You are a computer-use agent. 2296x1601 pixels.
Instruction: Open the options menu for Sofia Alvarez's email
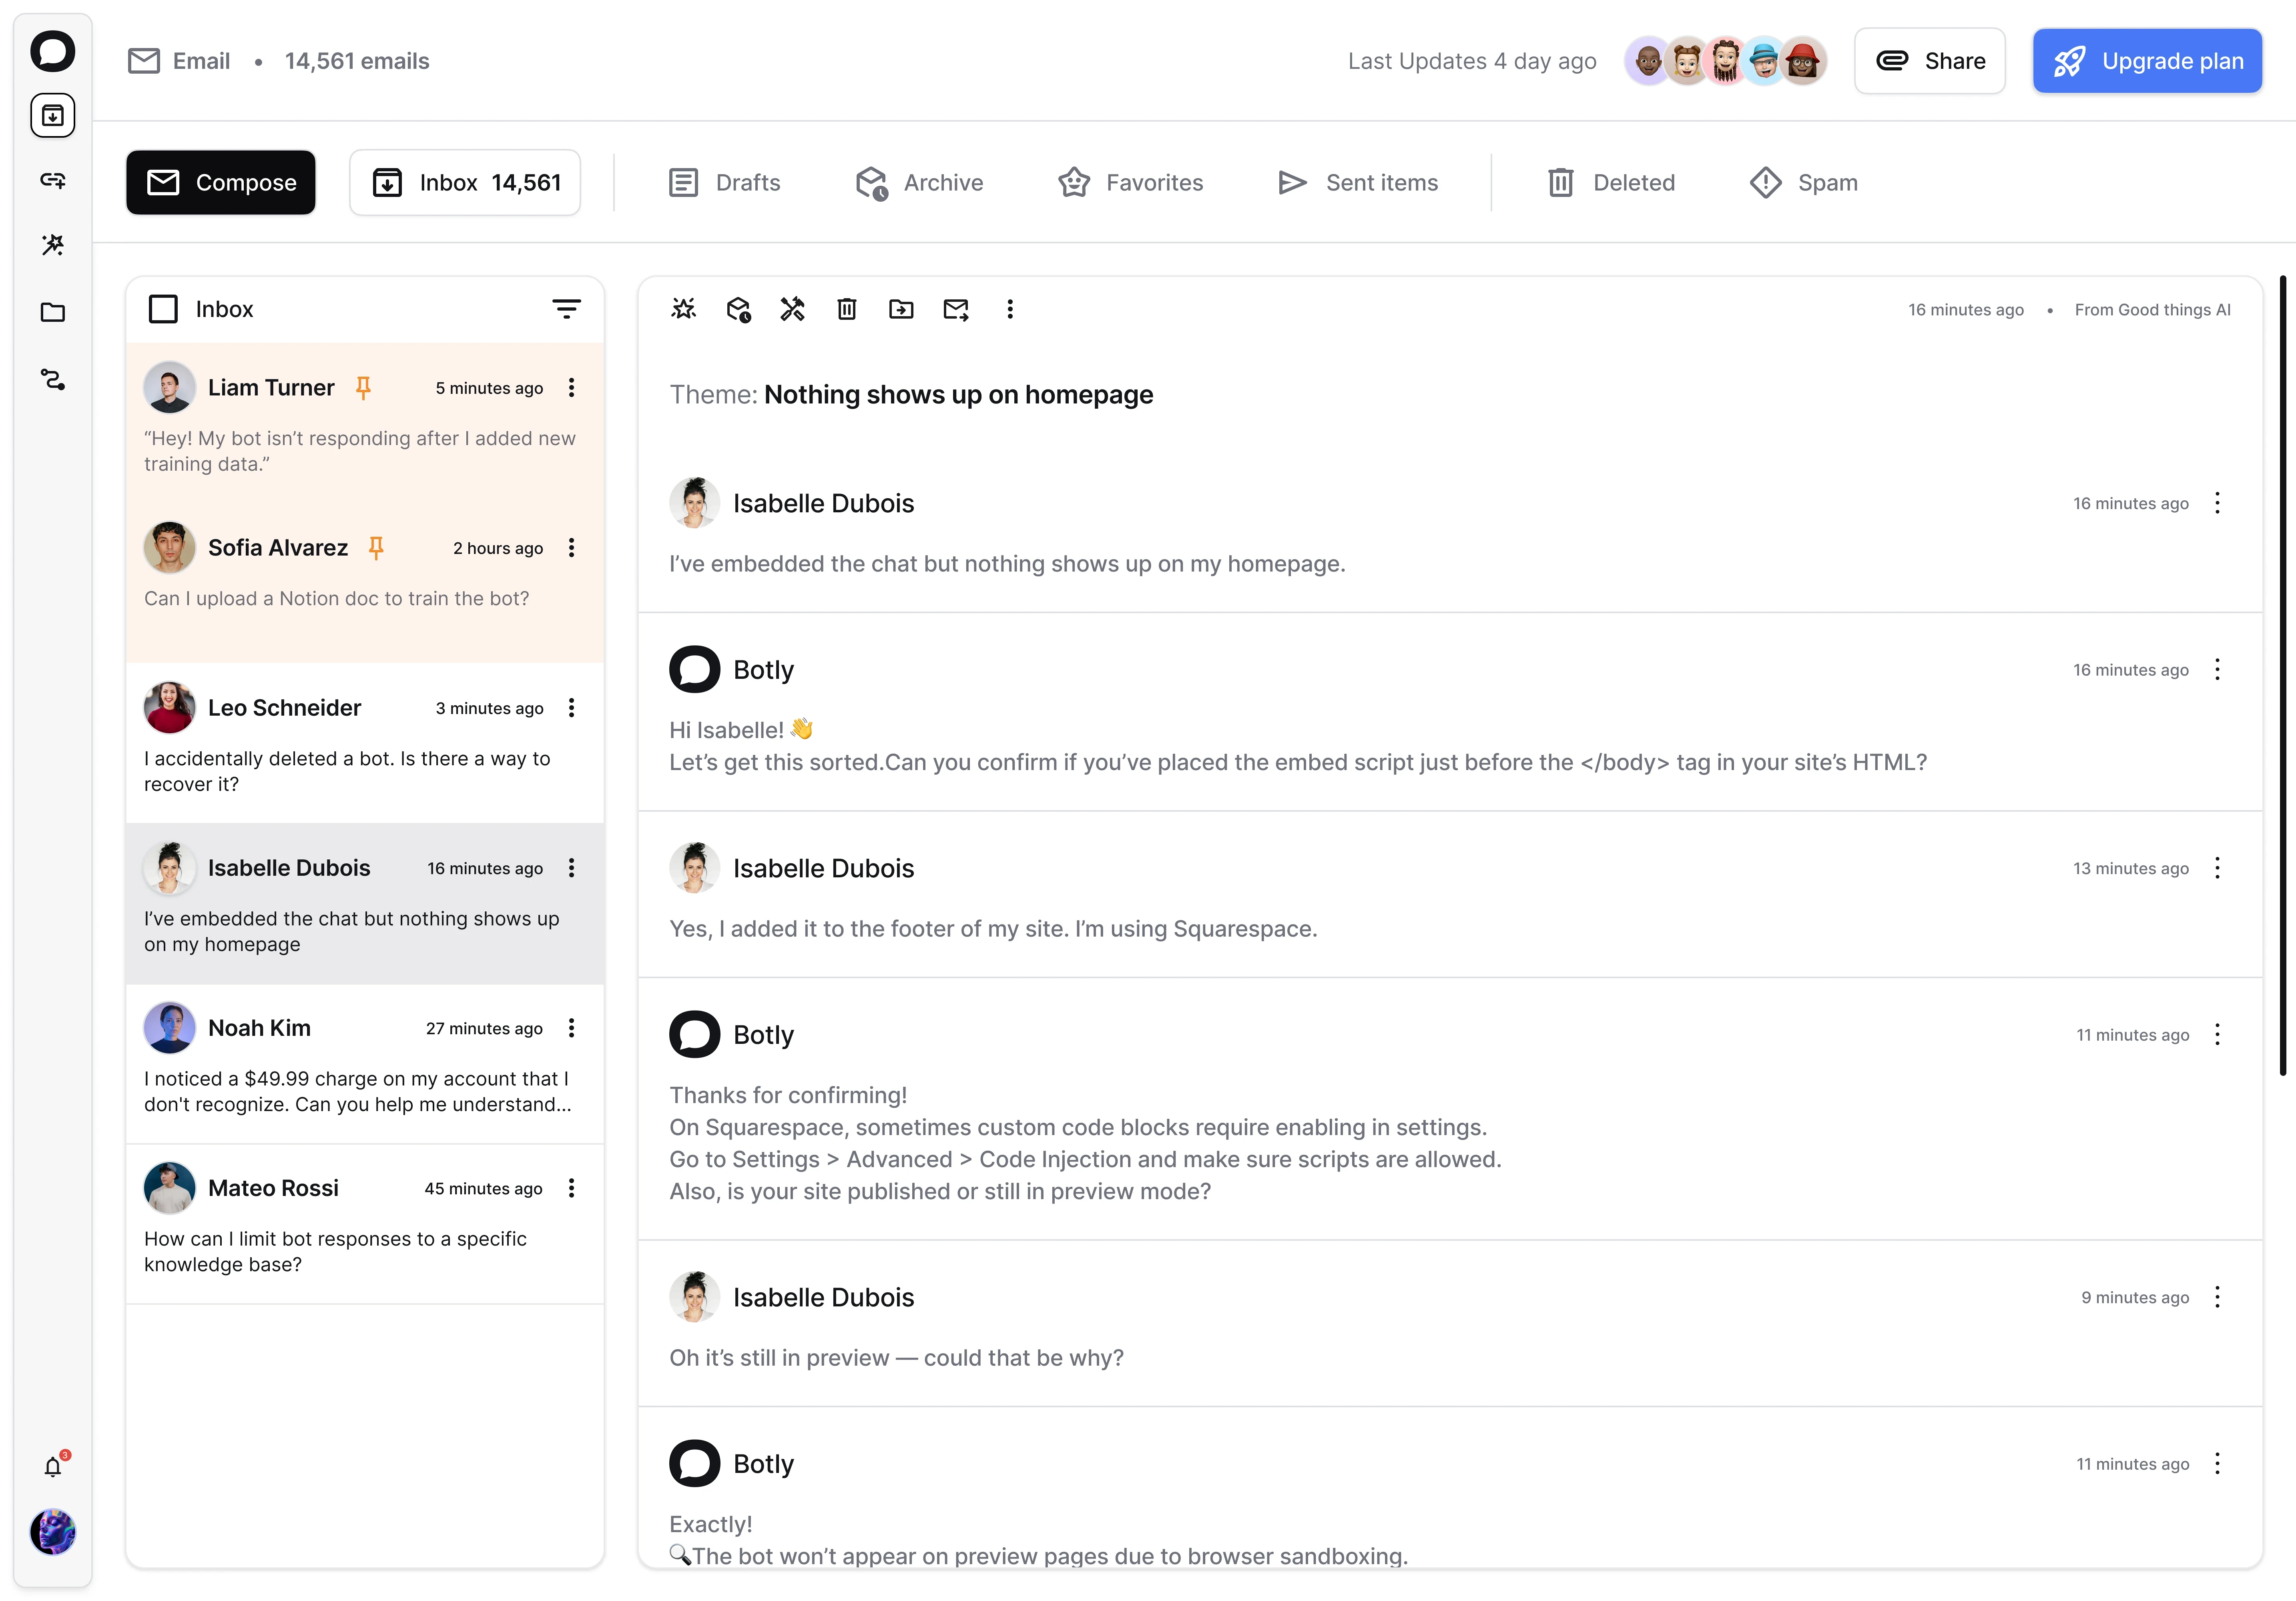(x=572, y=548)
